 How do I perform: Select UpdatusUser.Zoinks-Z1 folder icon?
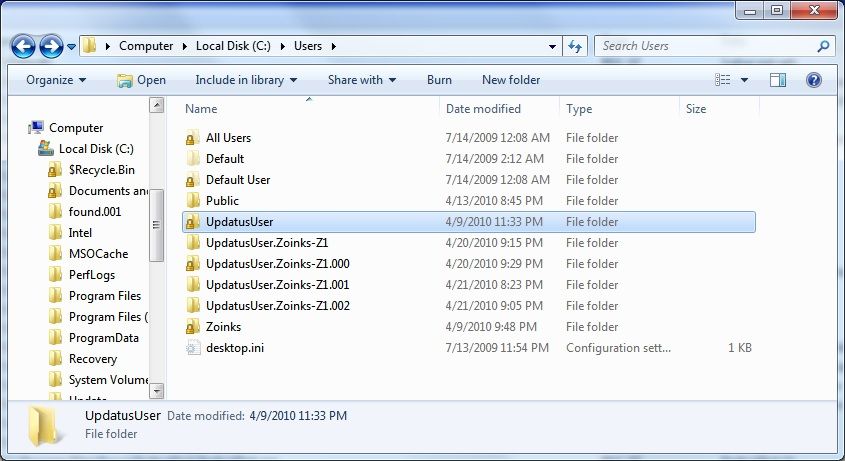(192, 243)
